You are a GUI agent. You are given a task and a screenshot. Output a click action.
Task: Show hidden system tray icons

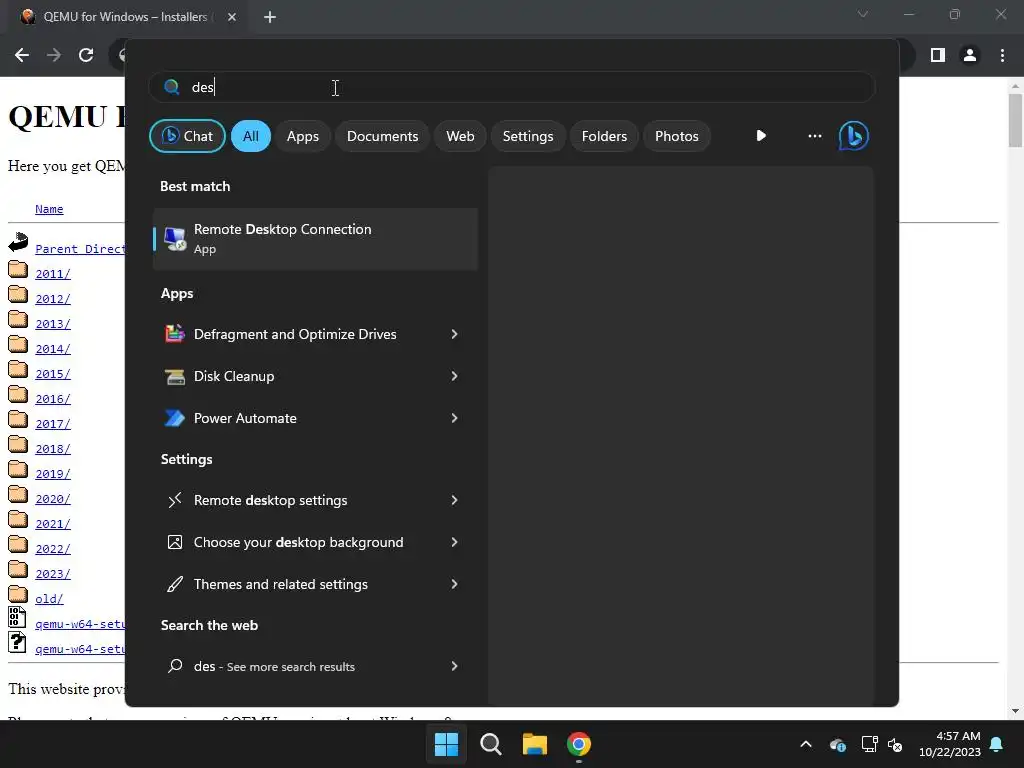pyautogui.click(x=806, y=744)
